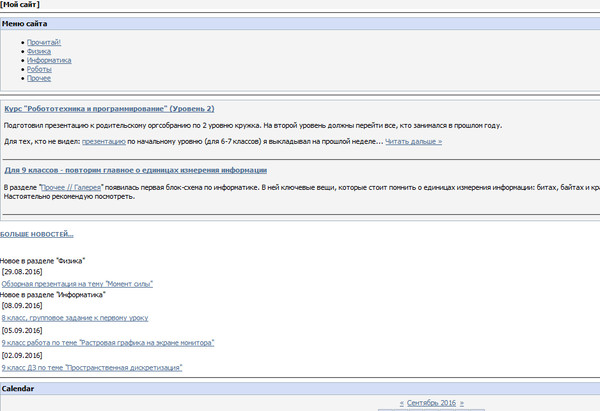Screen dimensions: 600x411
Task: Select date text 29.08.2016
Action: point(22,272)
